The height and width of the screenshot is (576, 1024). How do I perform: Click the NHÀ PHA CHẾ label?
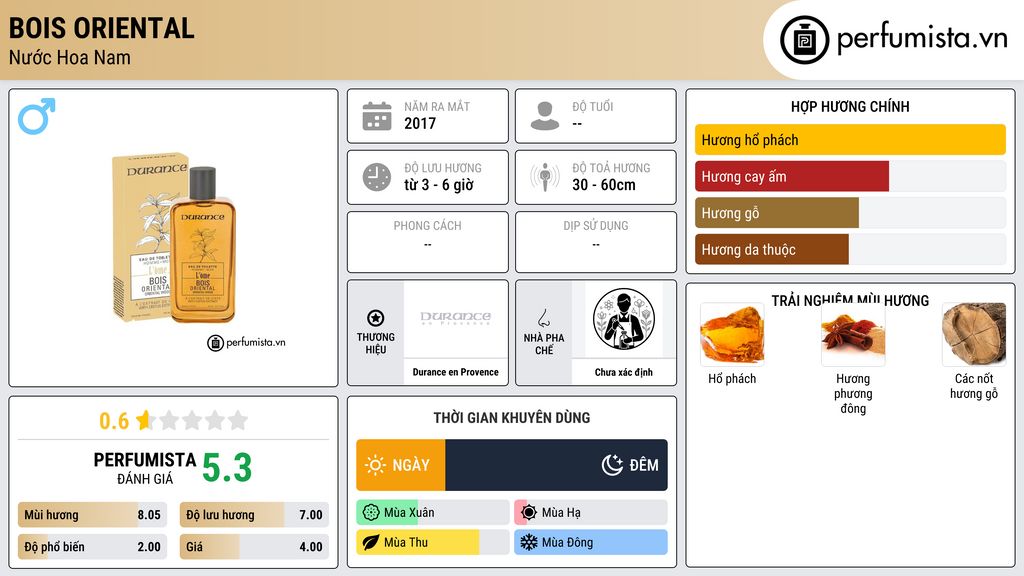(x=544, y=344)
